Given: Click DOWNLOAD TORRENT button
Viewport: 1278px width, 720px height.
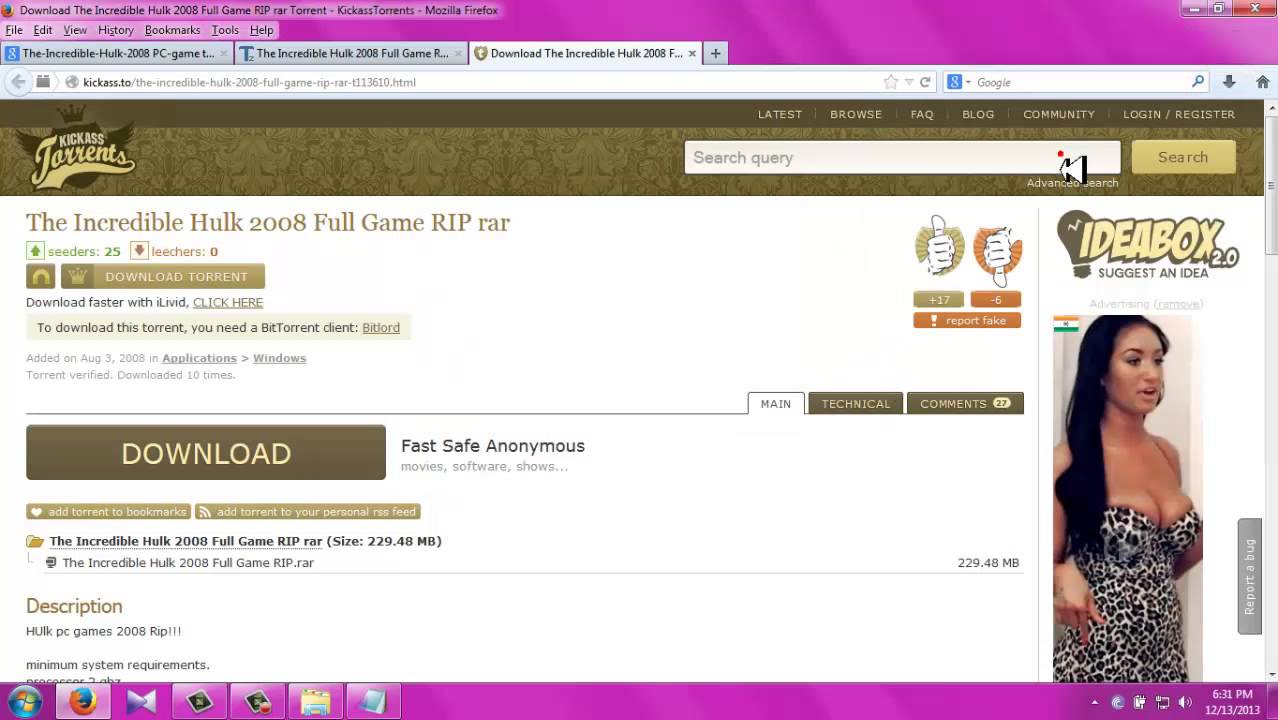Looking at the screenshot, I should point(163,276).
